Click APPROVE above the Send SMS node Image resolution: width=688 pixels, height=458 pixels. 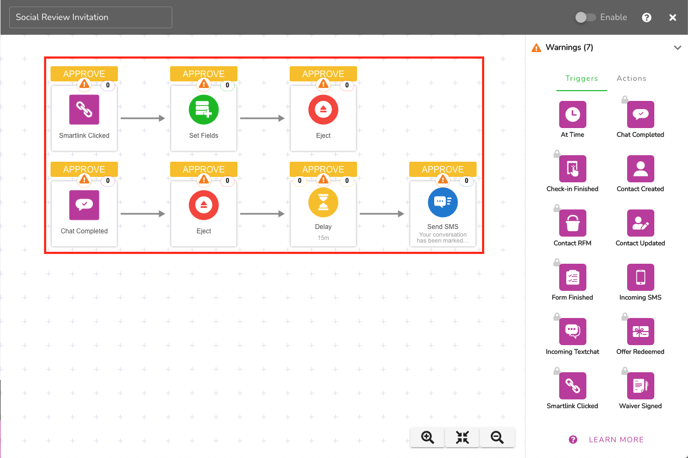tap(442, 169)
